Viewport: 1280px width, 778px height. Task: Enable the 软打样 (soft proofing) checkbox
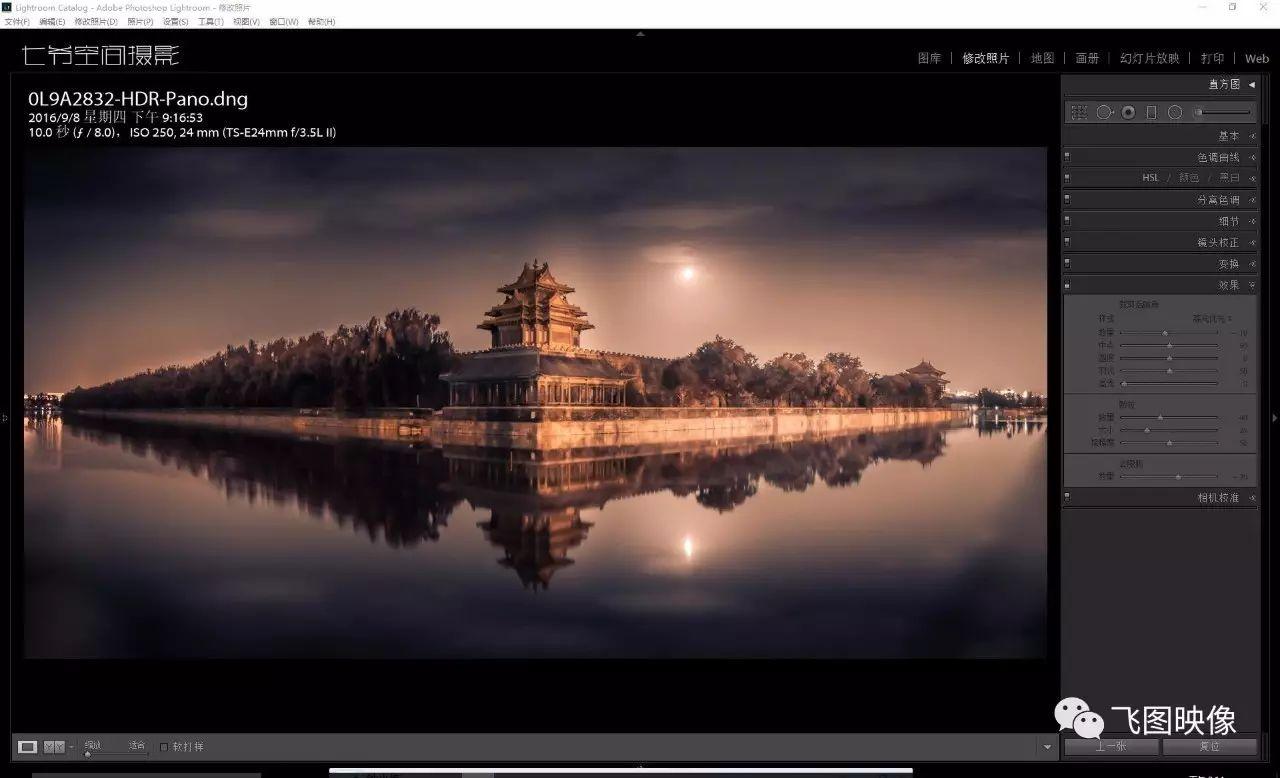click(x=166, y=746)
